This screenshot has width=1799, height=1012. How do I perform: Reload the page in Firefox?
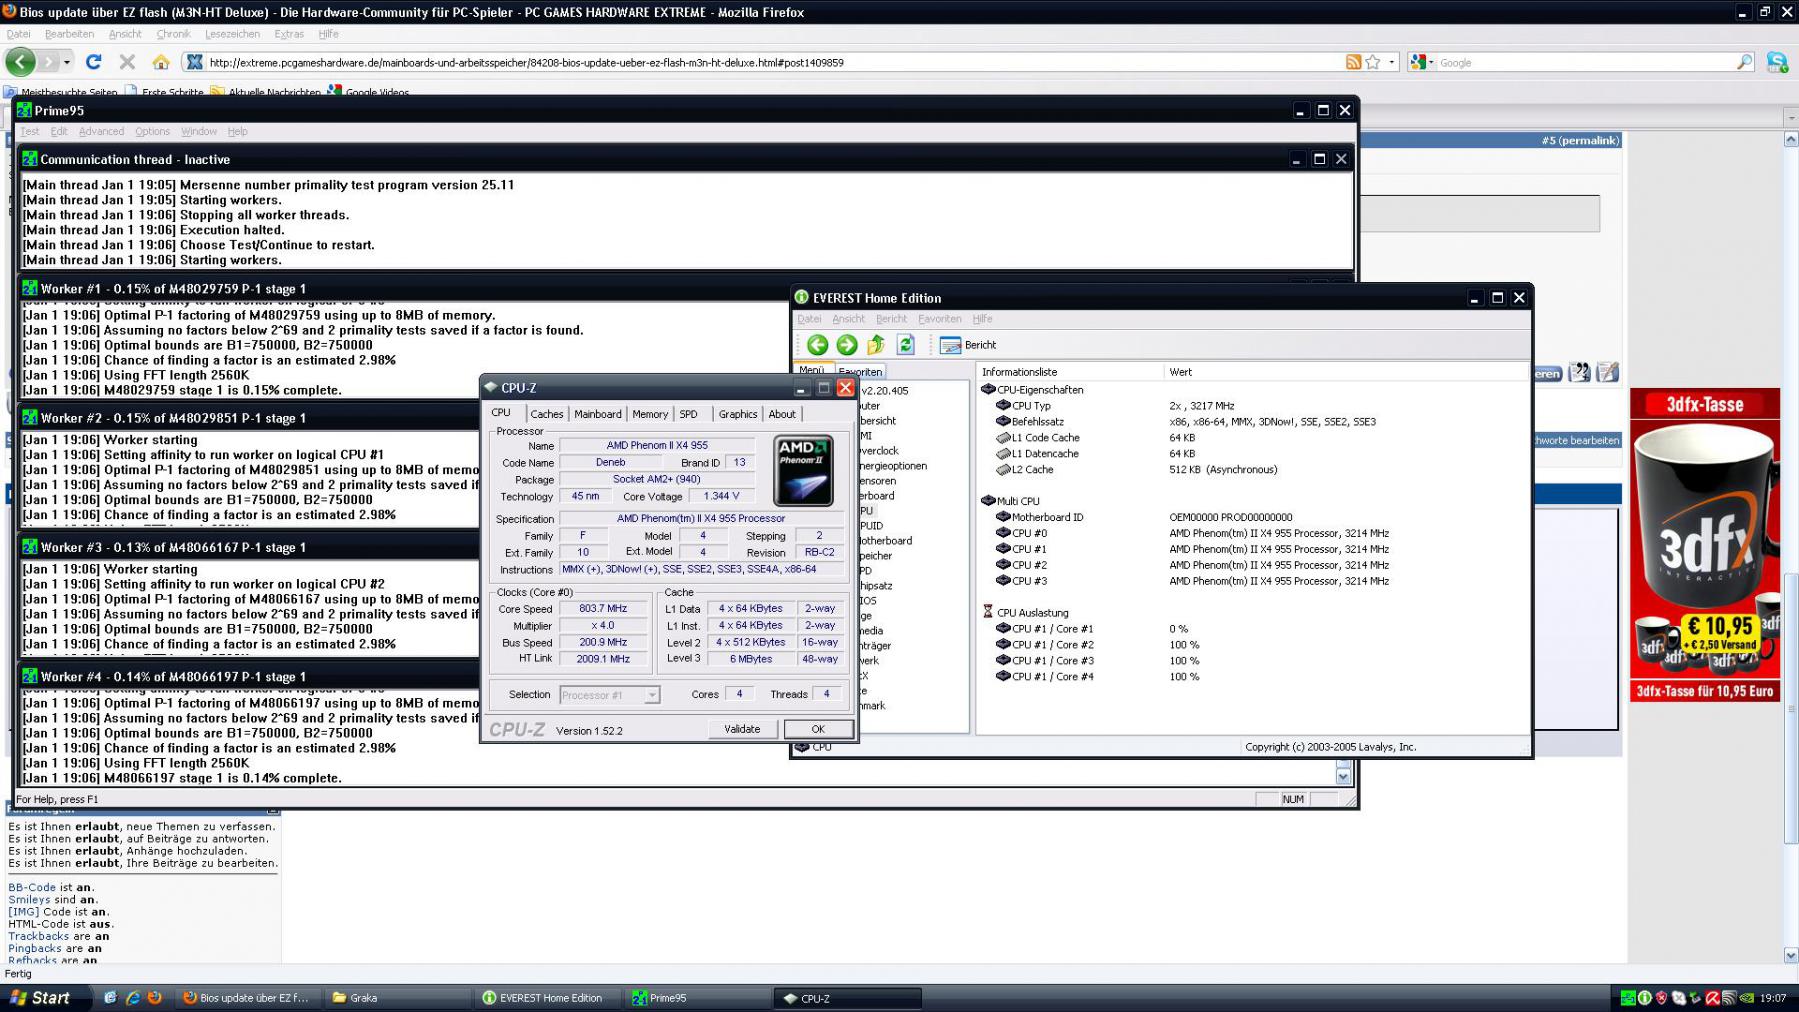coord(94,62)
